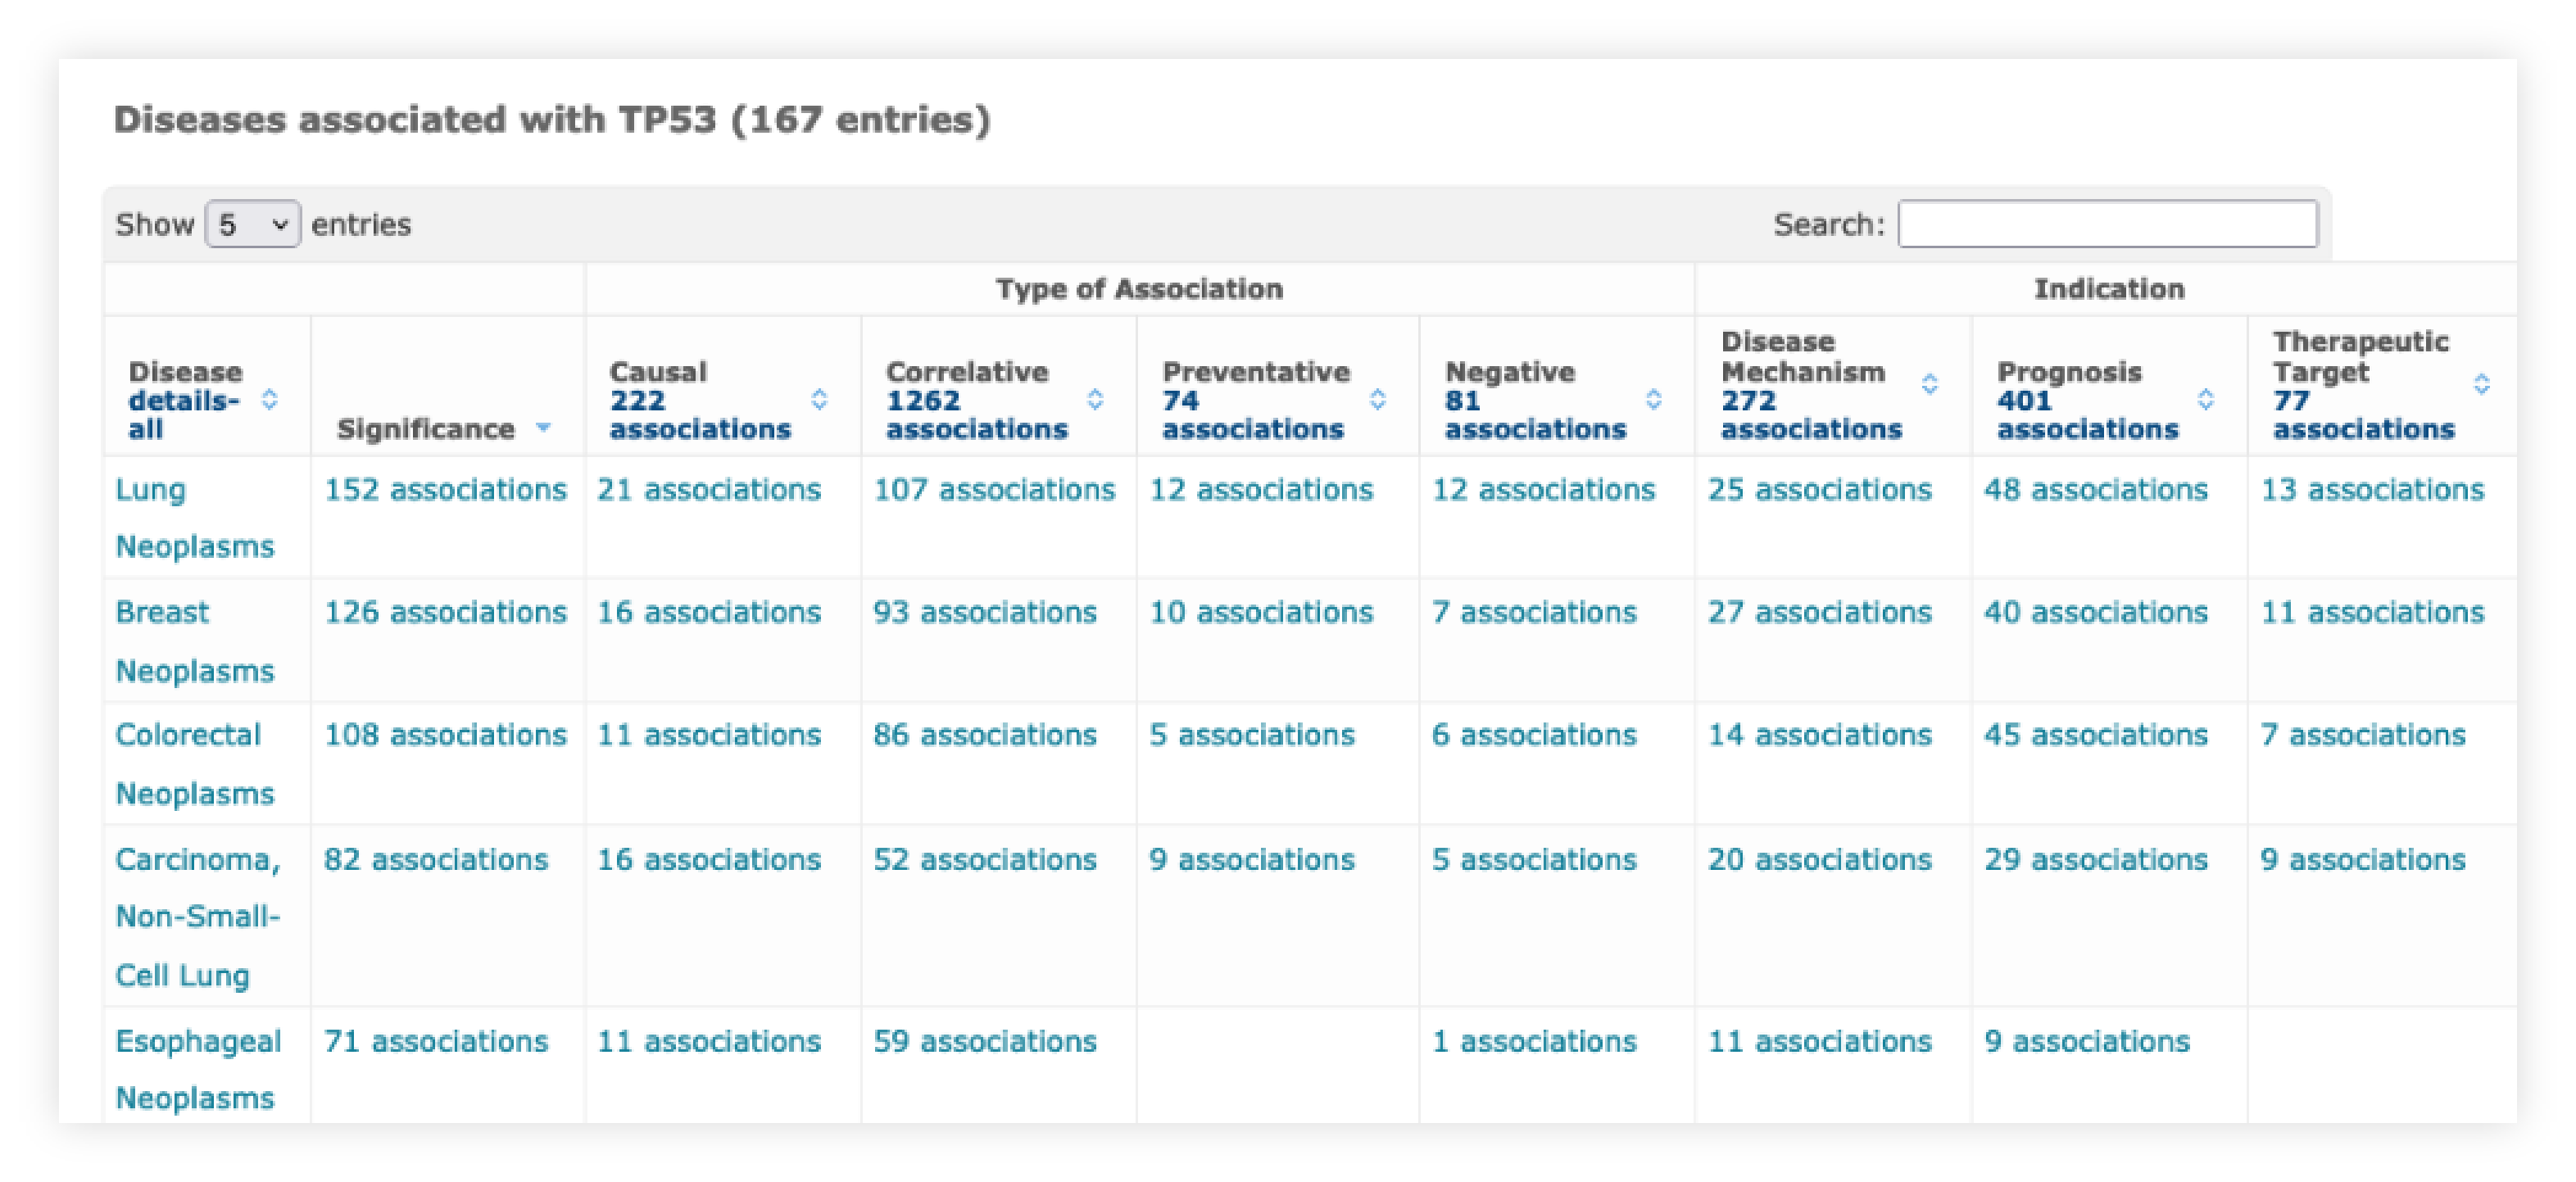
Task: Click 86 associations correlative Colorectal Neoplasms
Action: point(985,735)
